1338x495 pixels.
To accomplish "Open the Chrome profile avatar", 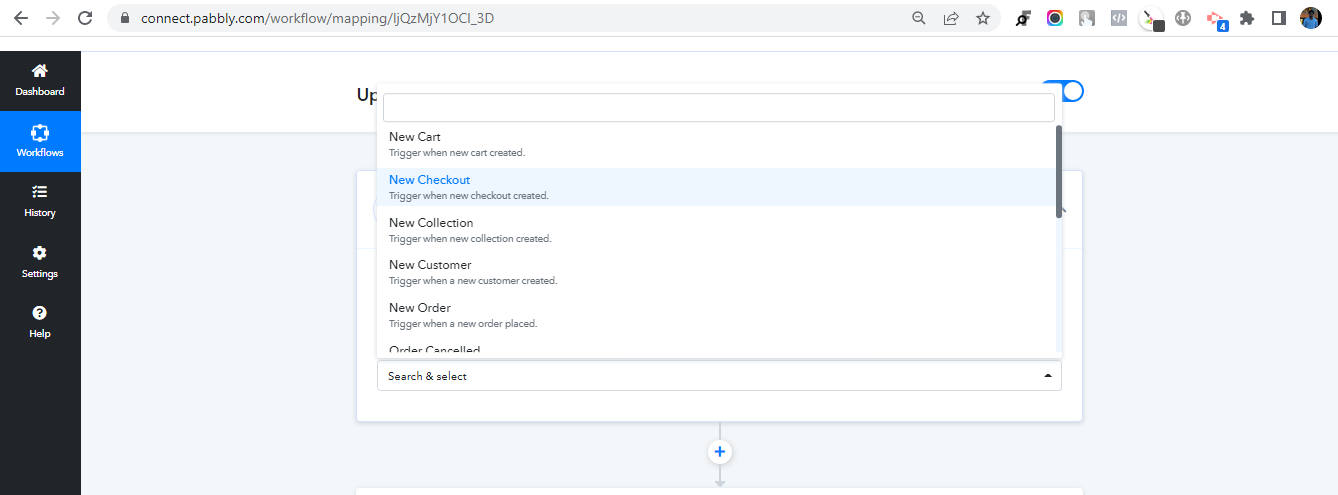I will point(1311,18).
